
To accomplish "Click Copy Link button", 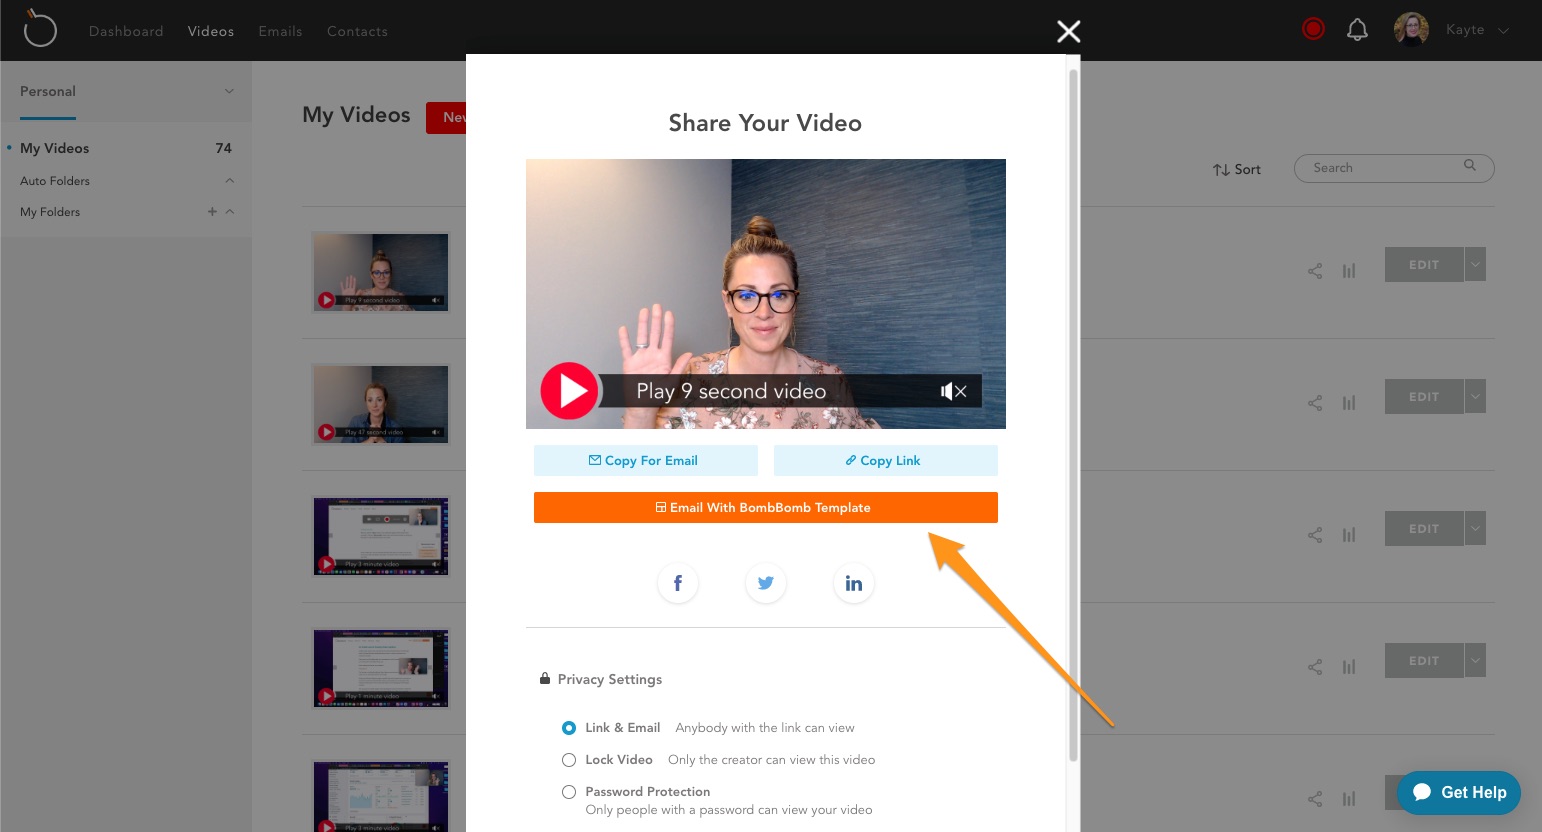I will click(x=886, y=461).
